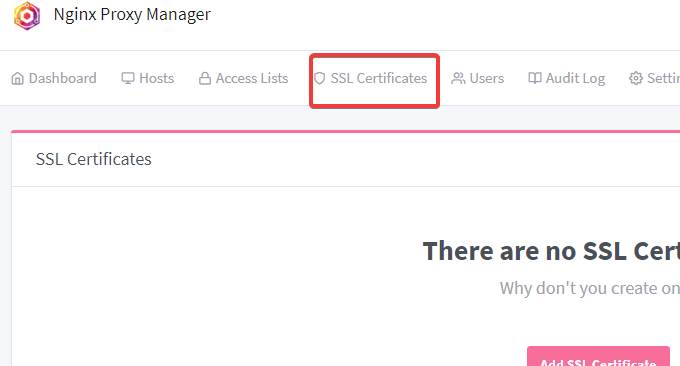This screenshot has width=680, height=366.
Task: Click the book icon beside Audit Log
Action: pos(535,78)
